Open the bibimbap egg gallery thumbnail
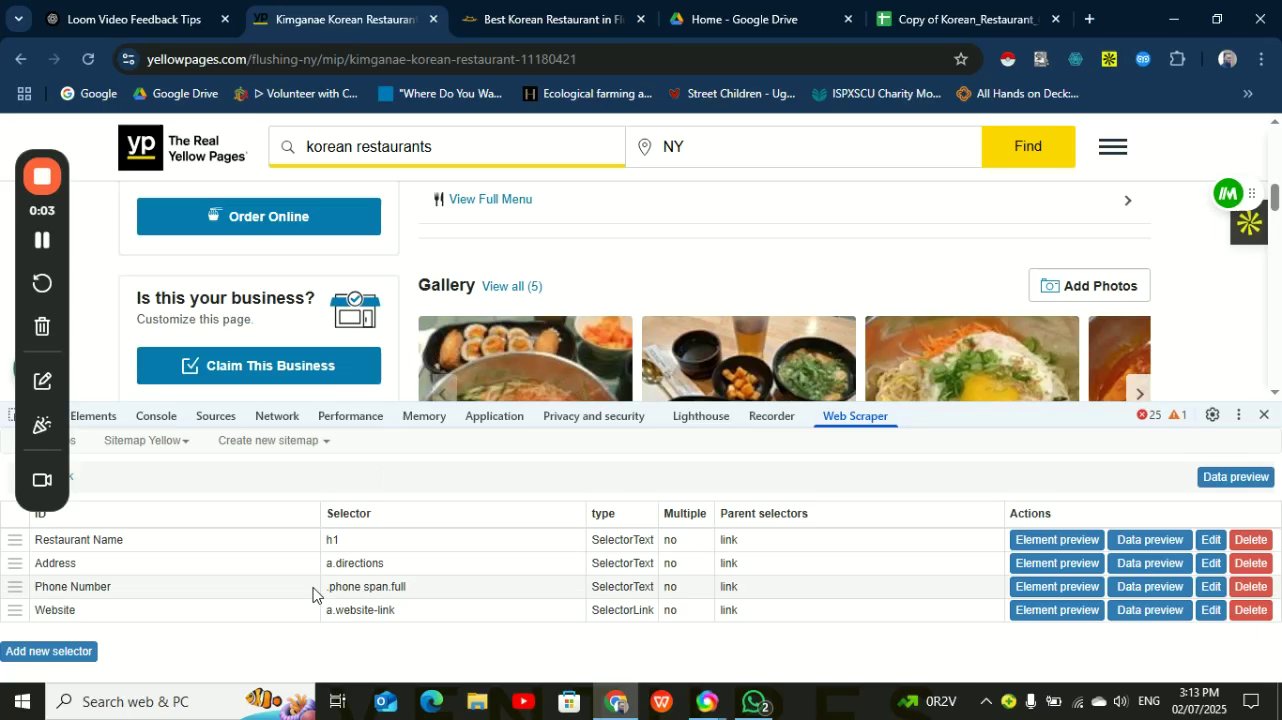Image resolution: width=1282 pixels, height=720 pixels. point(972,359)
